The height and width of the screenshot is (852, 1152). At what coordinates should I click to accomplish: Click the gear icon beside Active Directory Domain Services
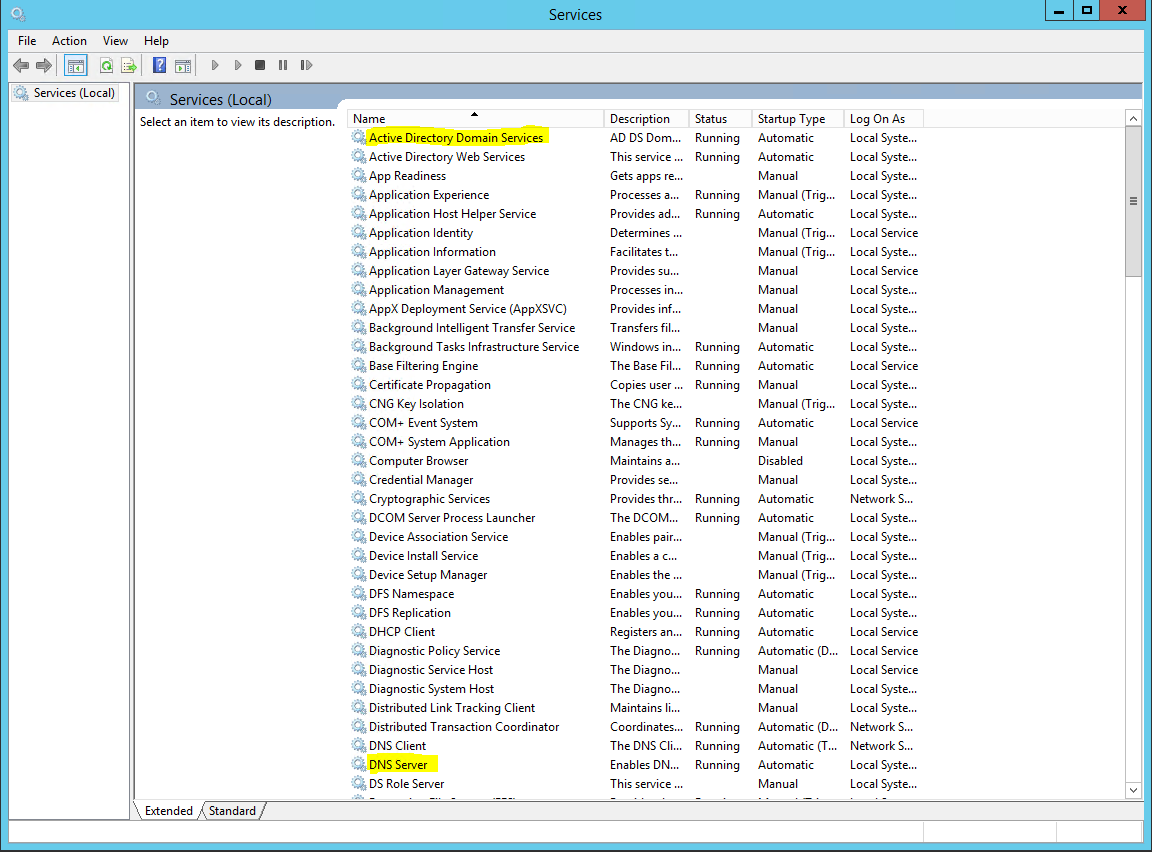359,137
